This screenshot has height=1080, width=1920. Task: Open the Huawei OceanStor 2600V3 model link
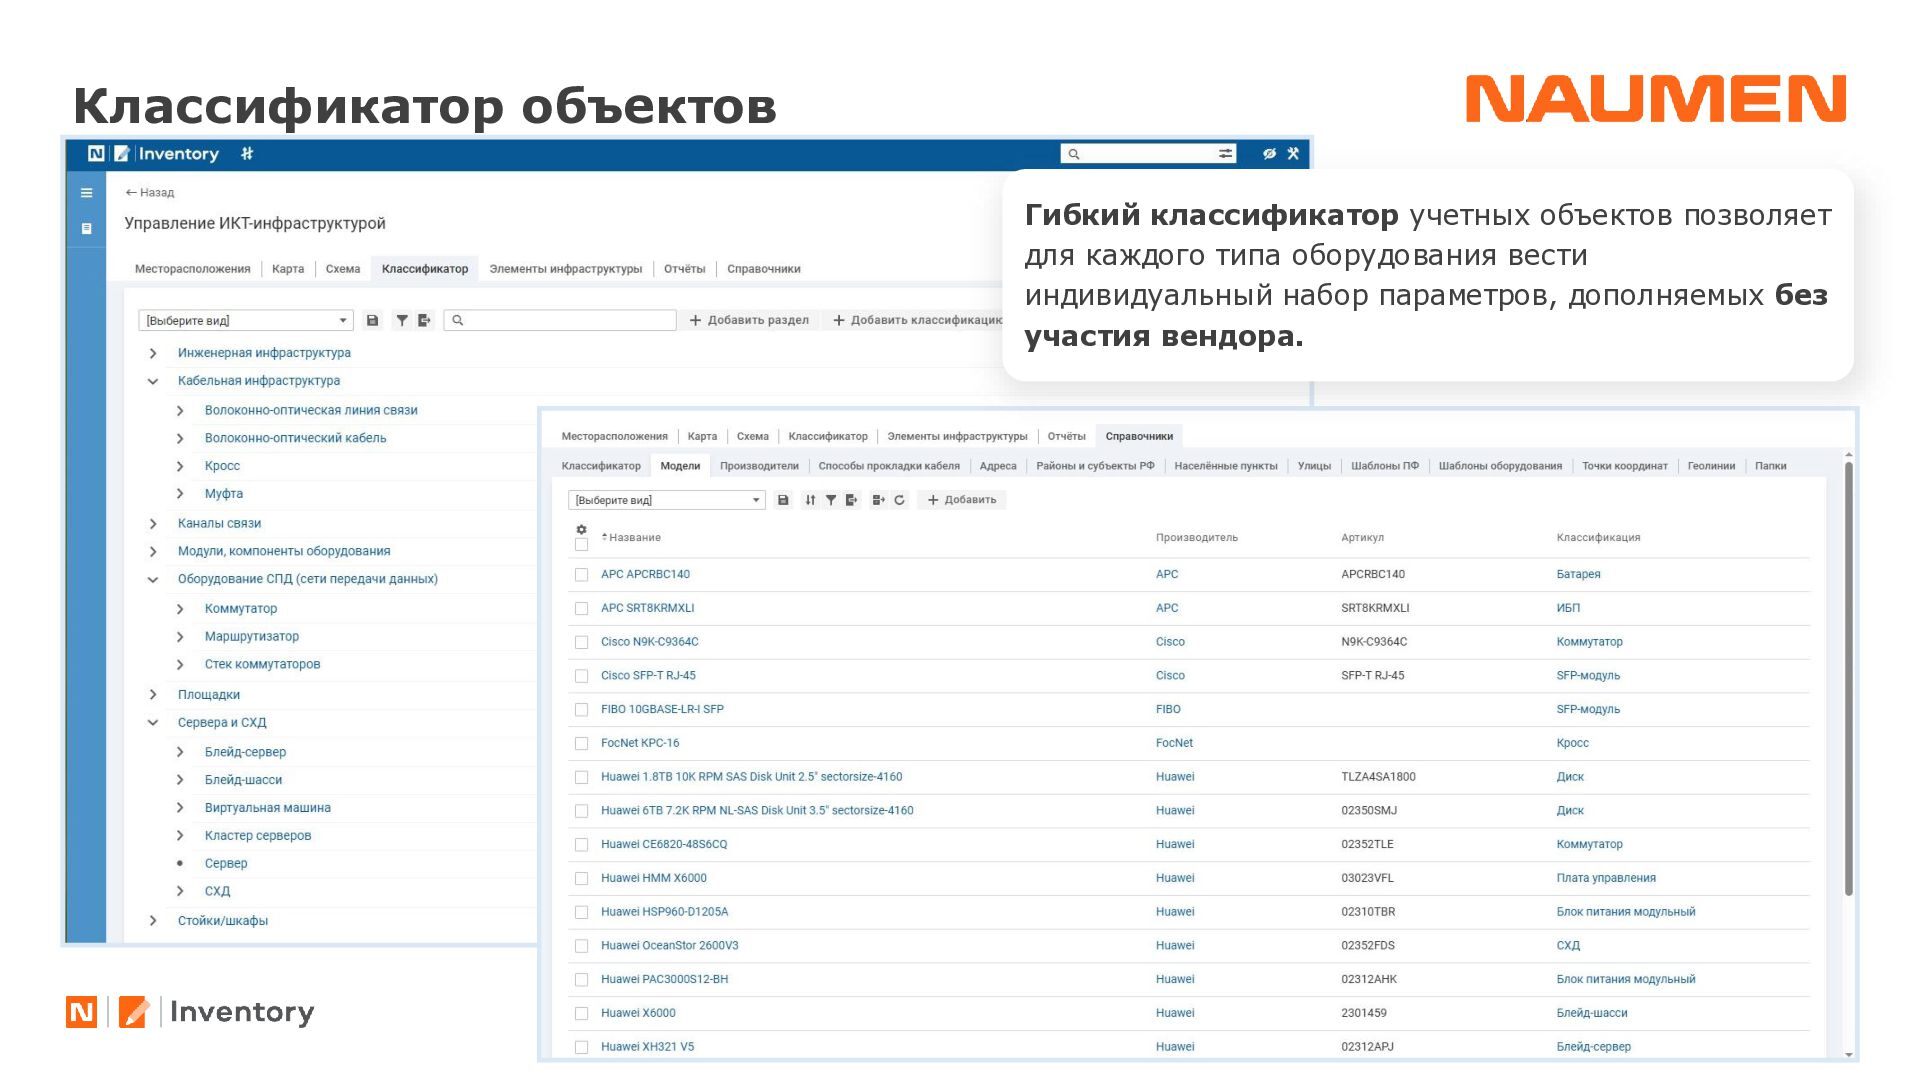[x=669, y=945]
